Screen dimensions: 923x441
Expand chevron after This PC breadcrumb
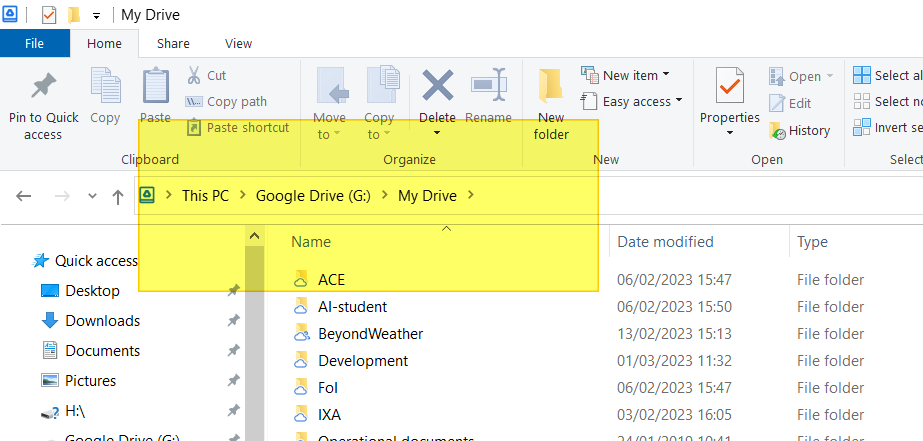click(243, 195)
